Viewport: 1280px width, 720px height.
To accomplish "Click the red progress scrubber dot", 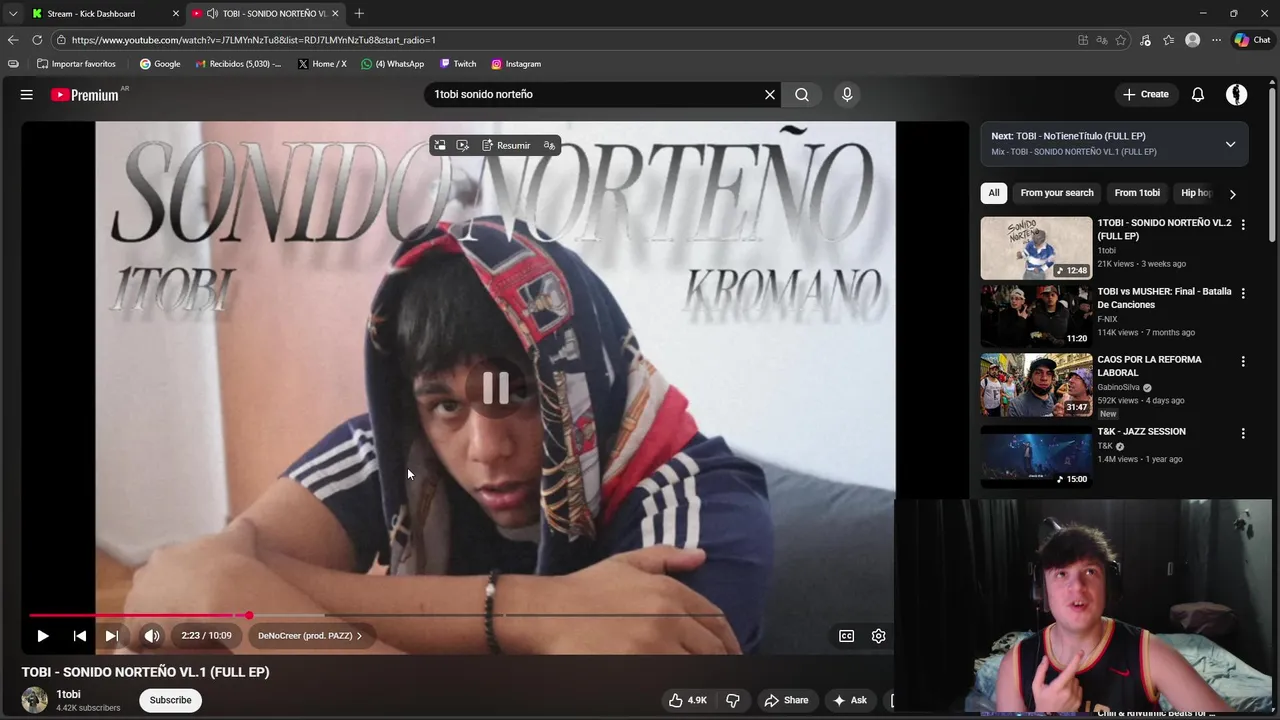I will tap(249, 615).
